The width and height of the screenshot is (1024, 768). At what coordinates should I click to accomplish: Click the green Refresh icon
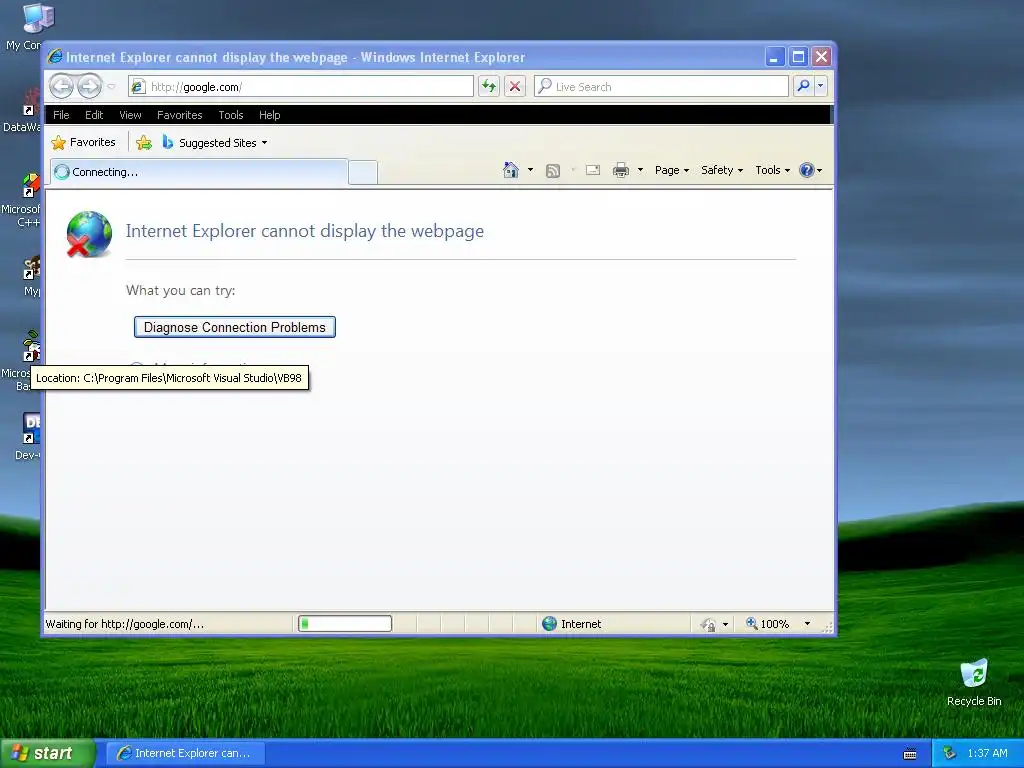pyautogui.click(x=488, y=86)
